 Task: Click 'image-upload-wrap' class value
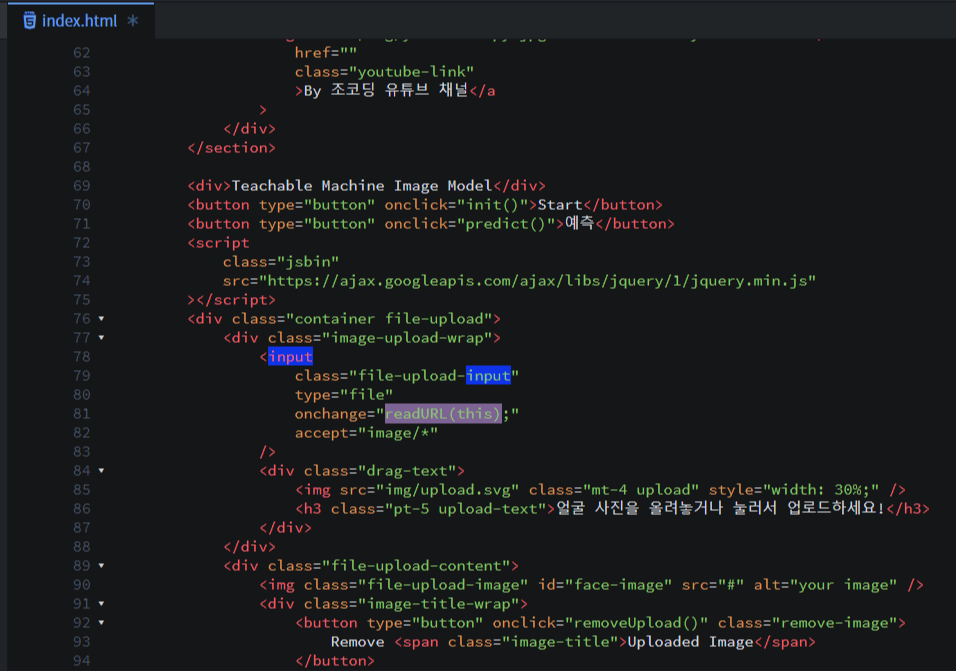pos(407,338)
